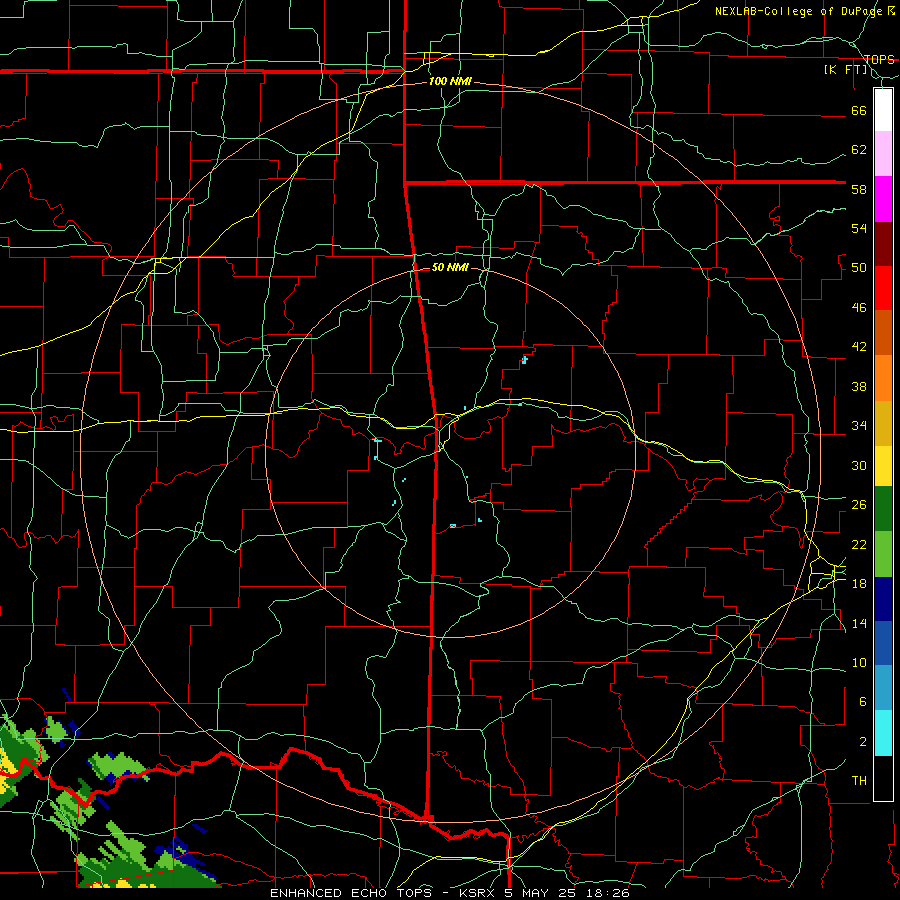Click the legend value "66"
The image size is (900, 900).
tap(859, 110)
